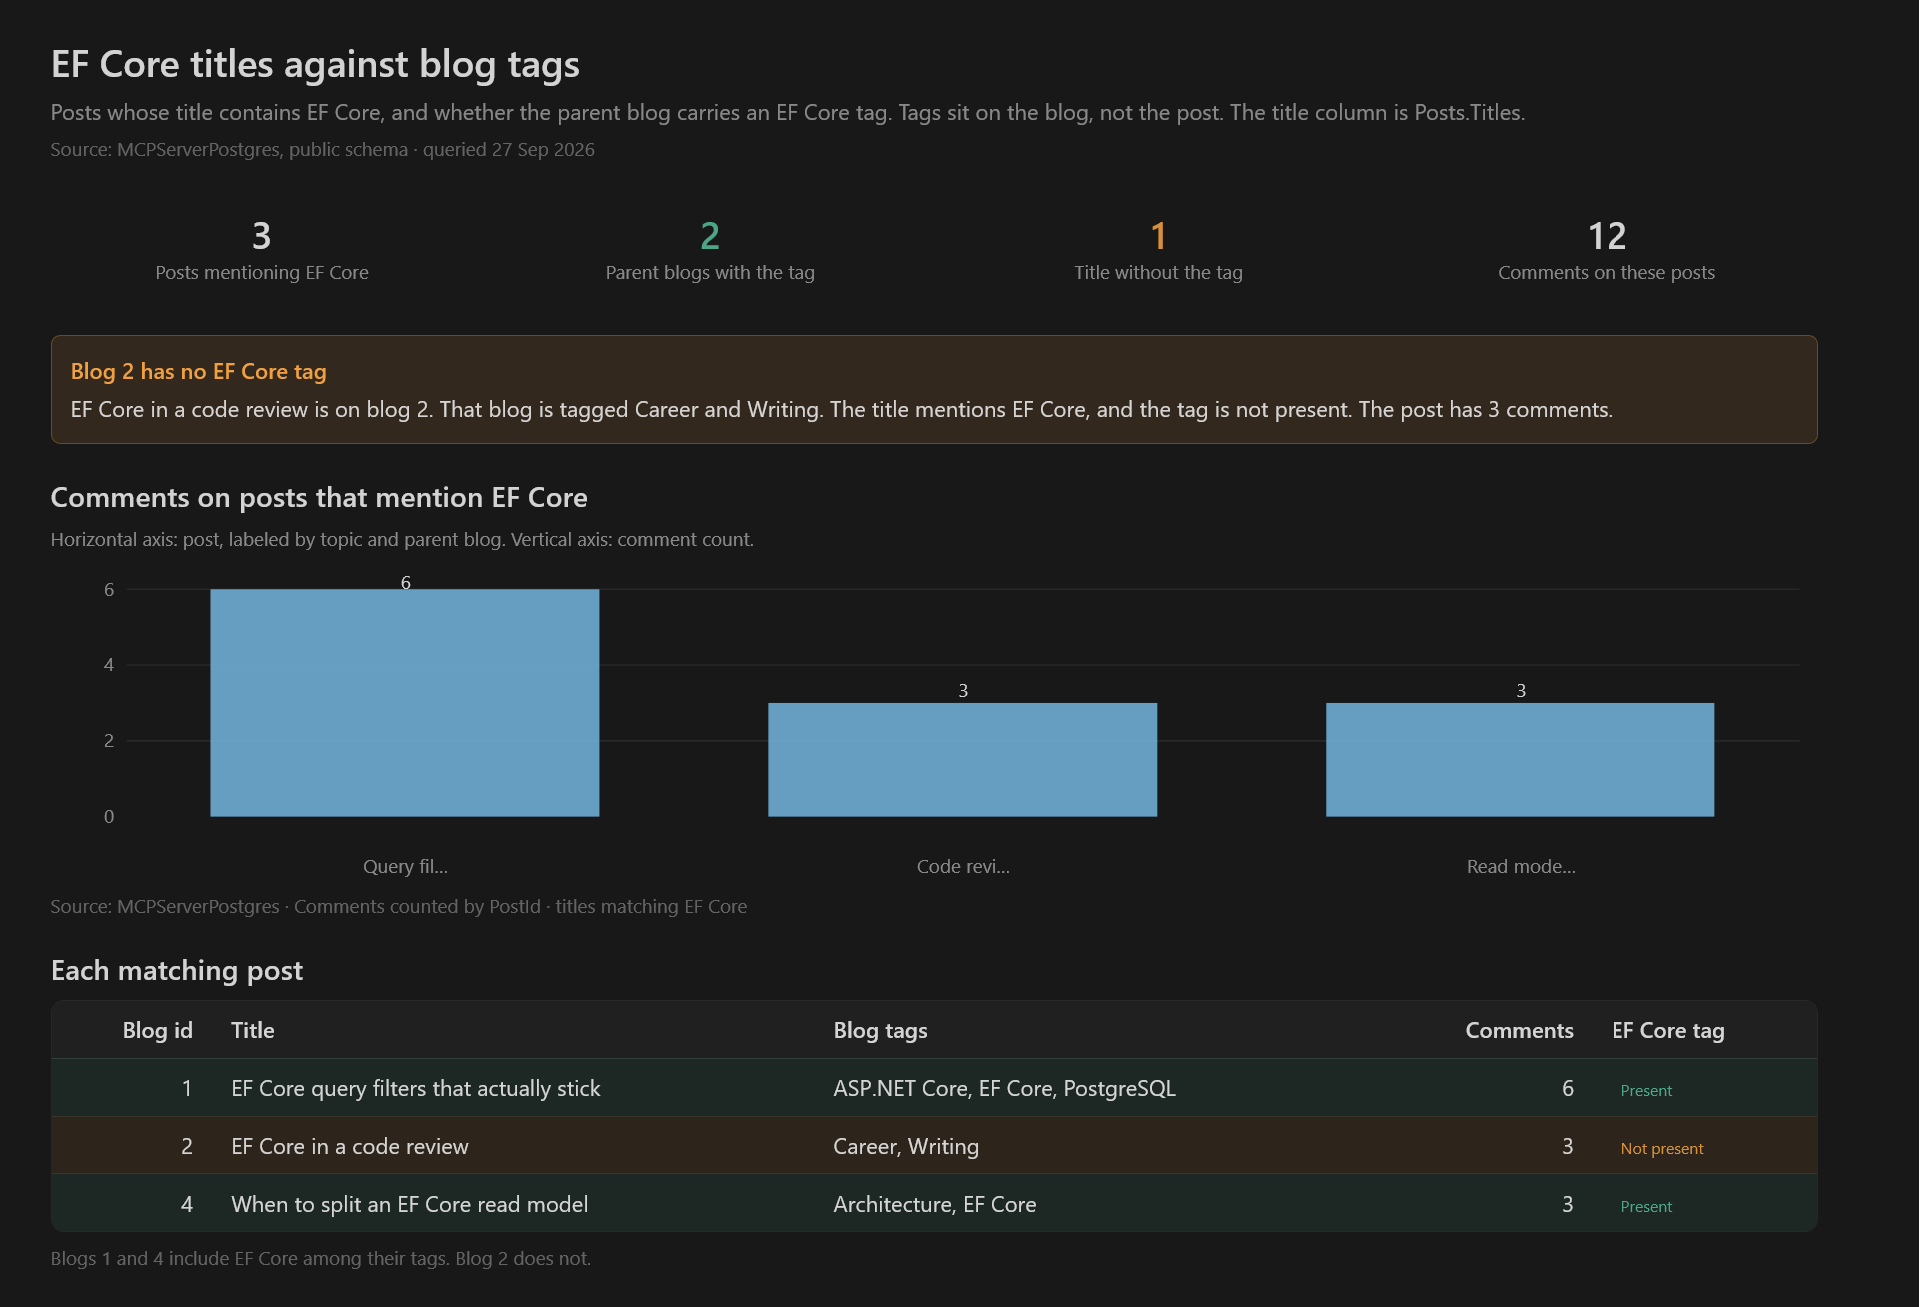Click the 'Blog 2 has no EF Core tag' alert title

coord(198,371)
